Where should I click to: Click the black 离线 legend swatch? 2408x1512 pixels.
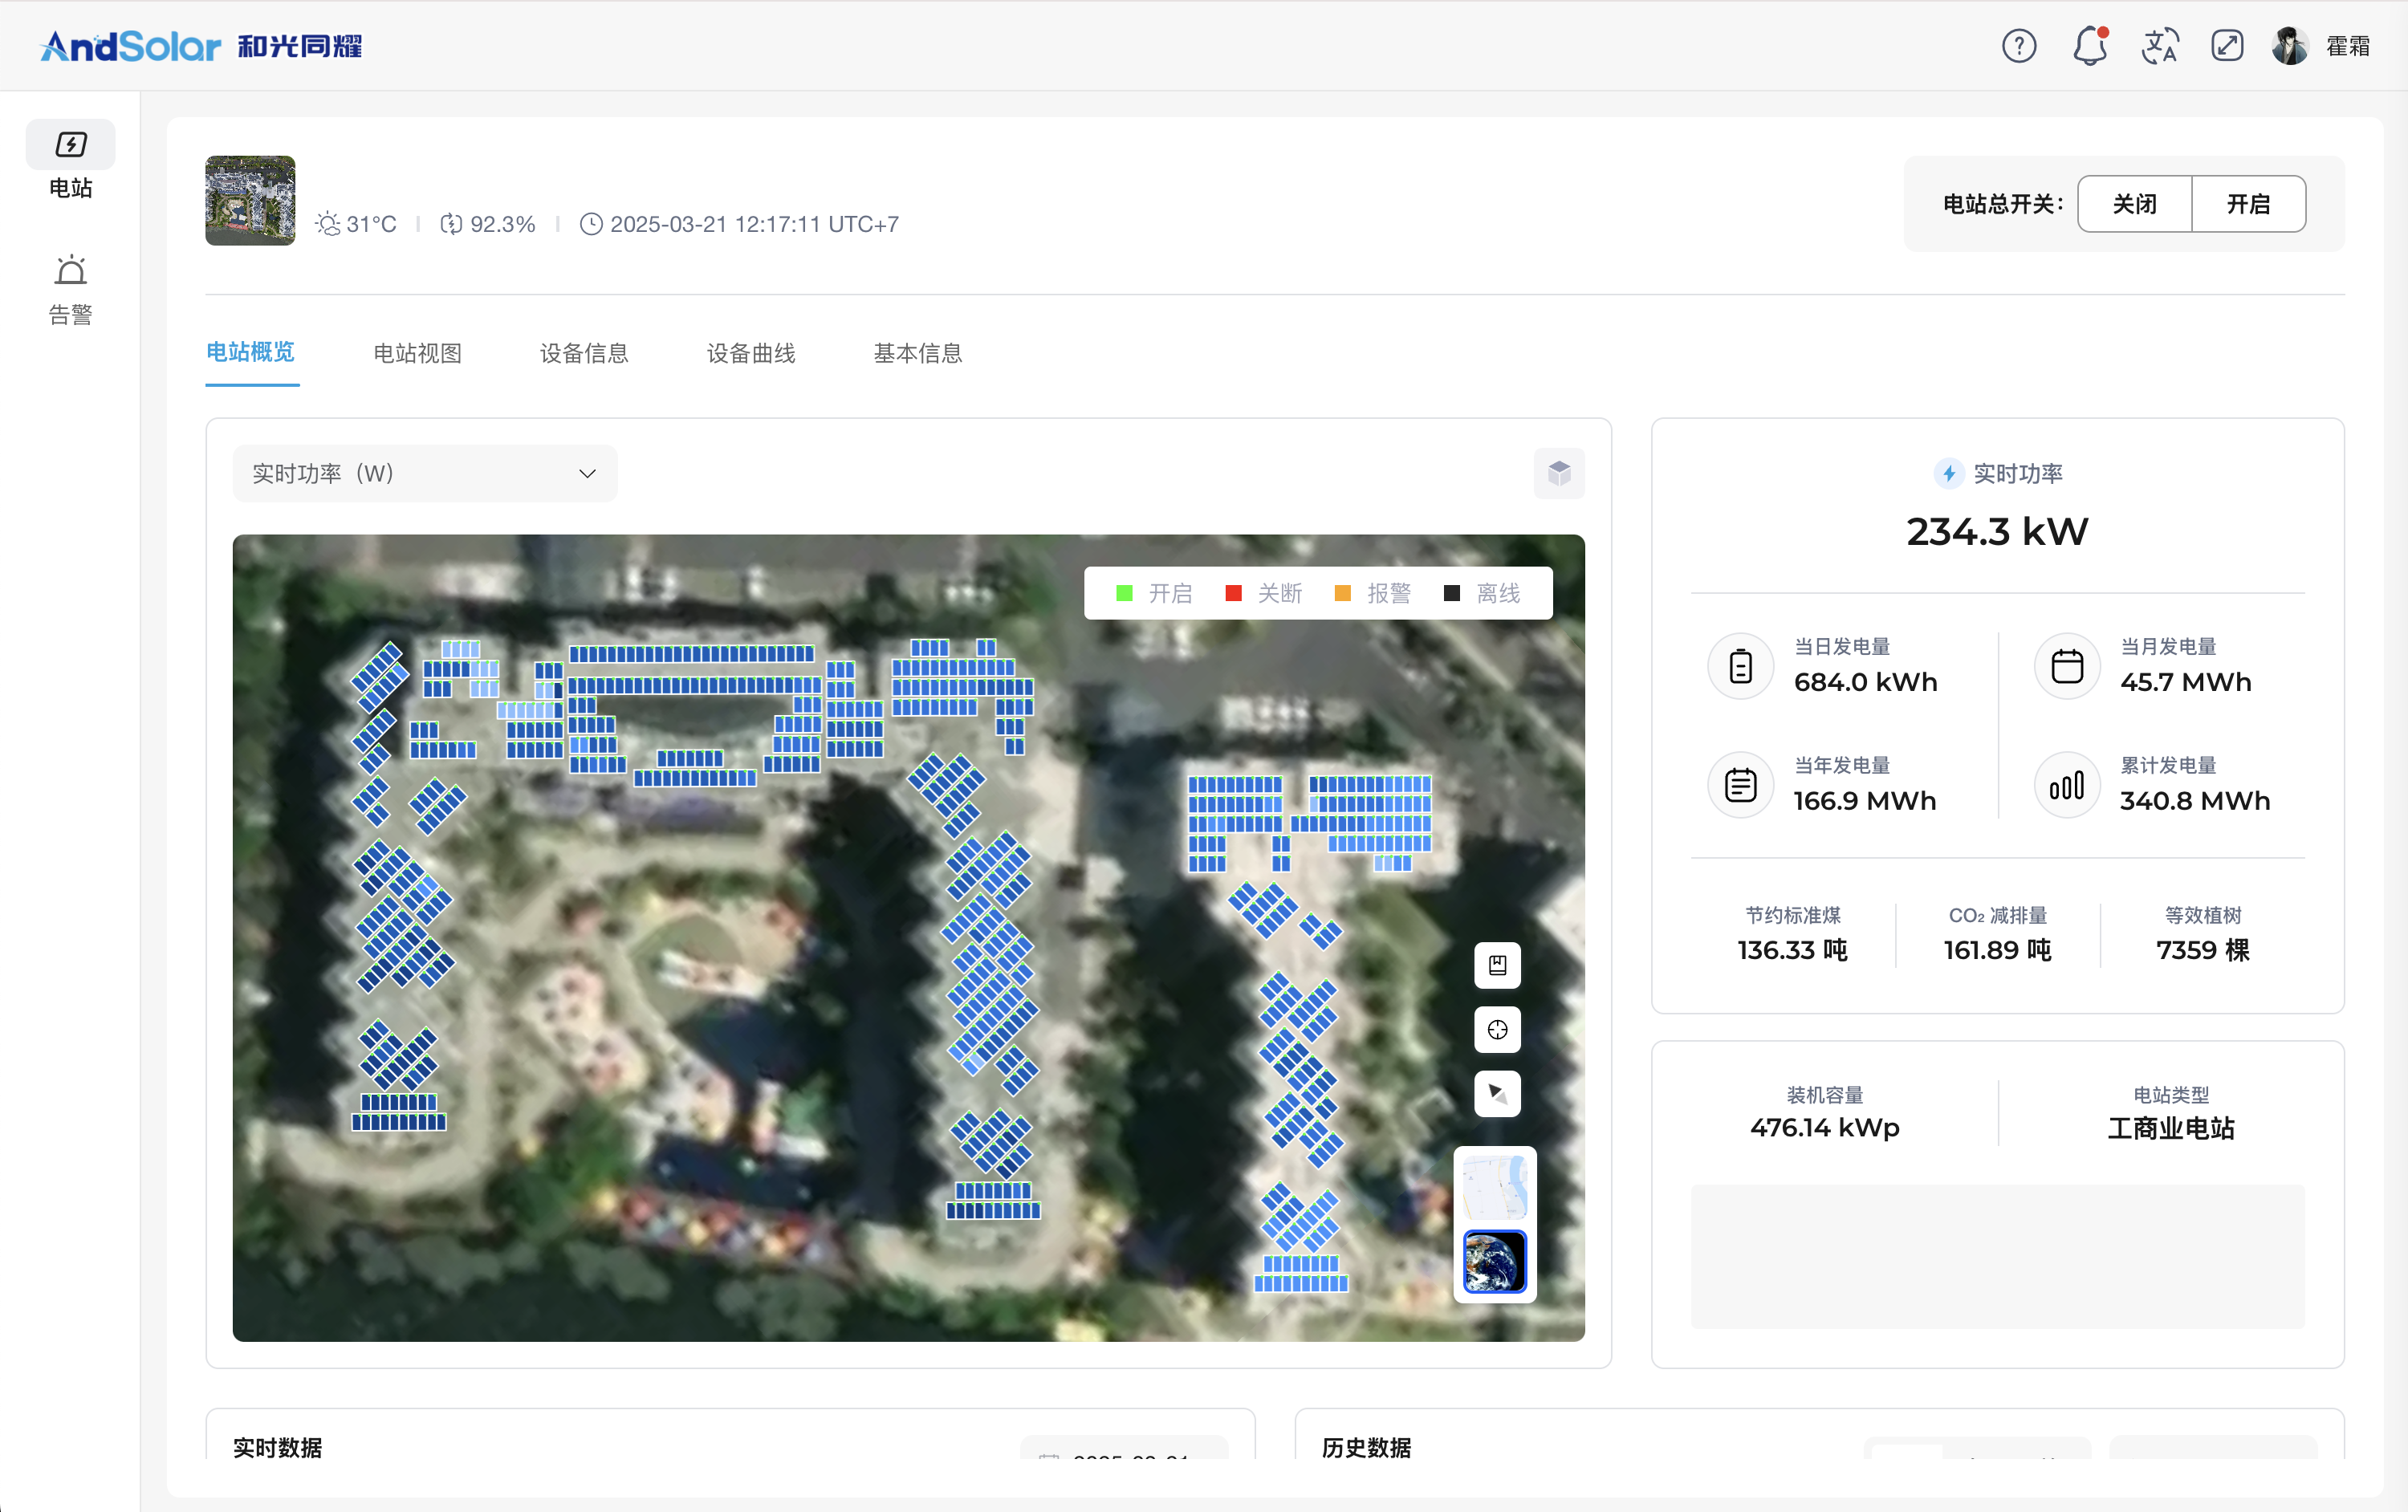coord(1452,594)
